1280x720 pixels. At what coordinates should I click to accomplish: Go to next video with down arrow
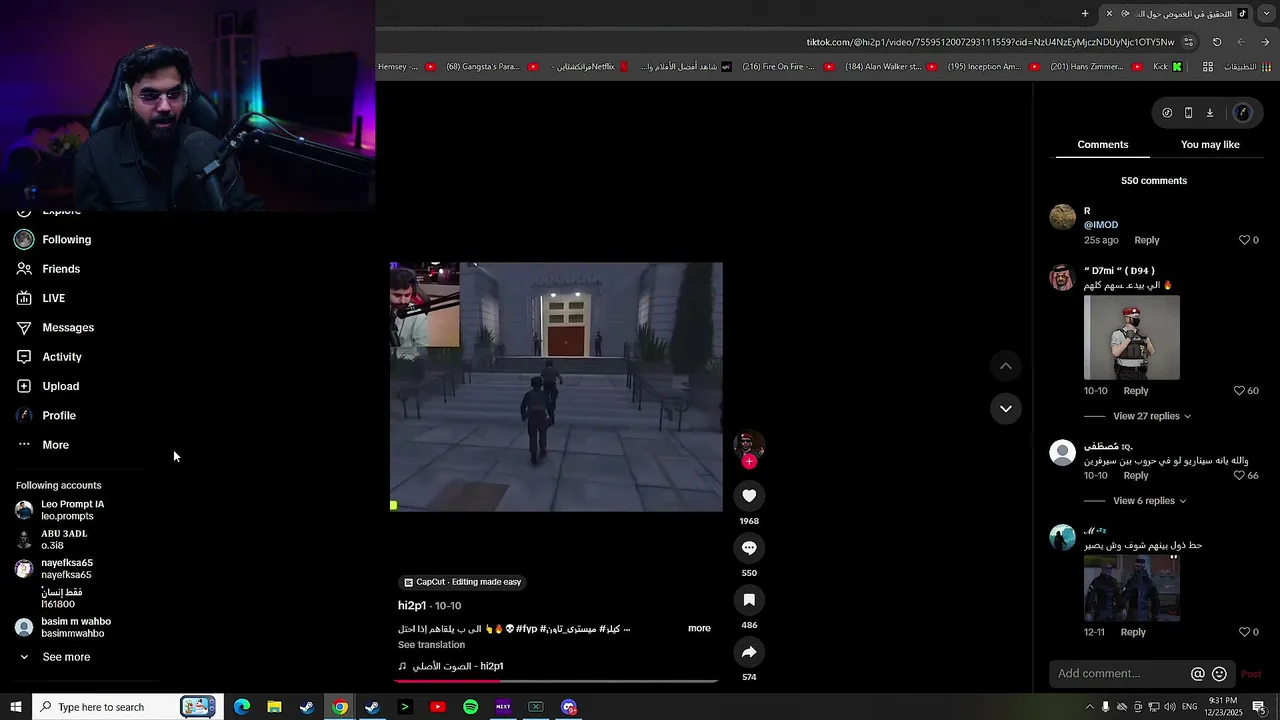pos(1006,408)
